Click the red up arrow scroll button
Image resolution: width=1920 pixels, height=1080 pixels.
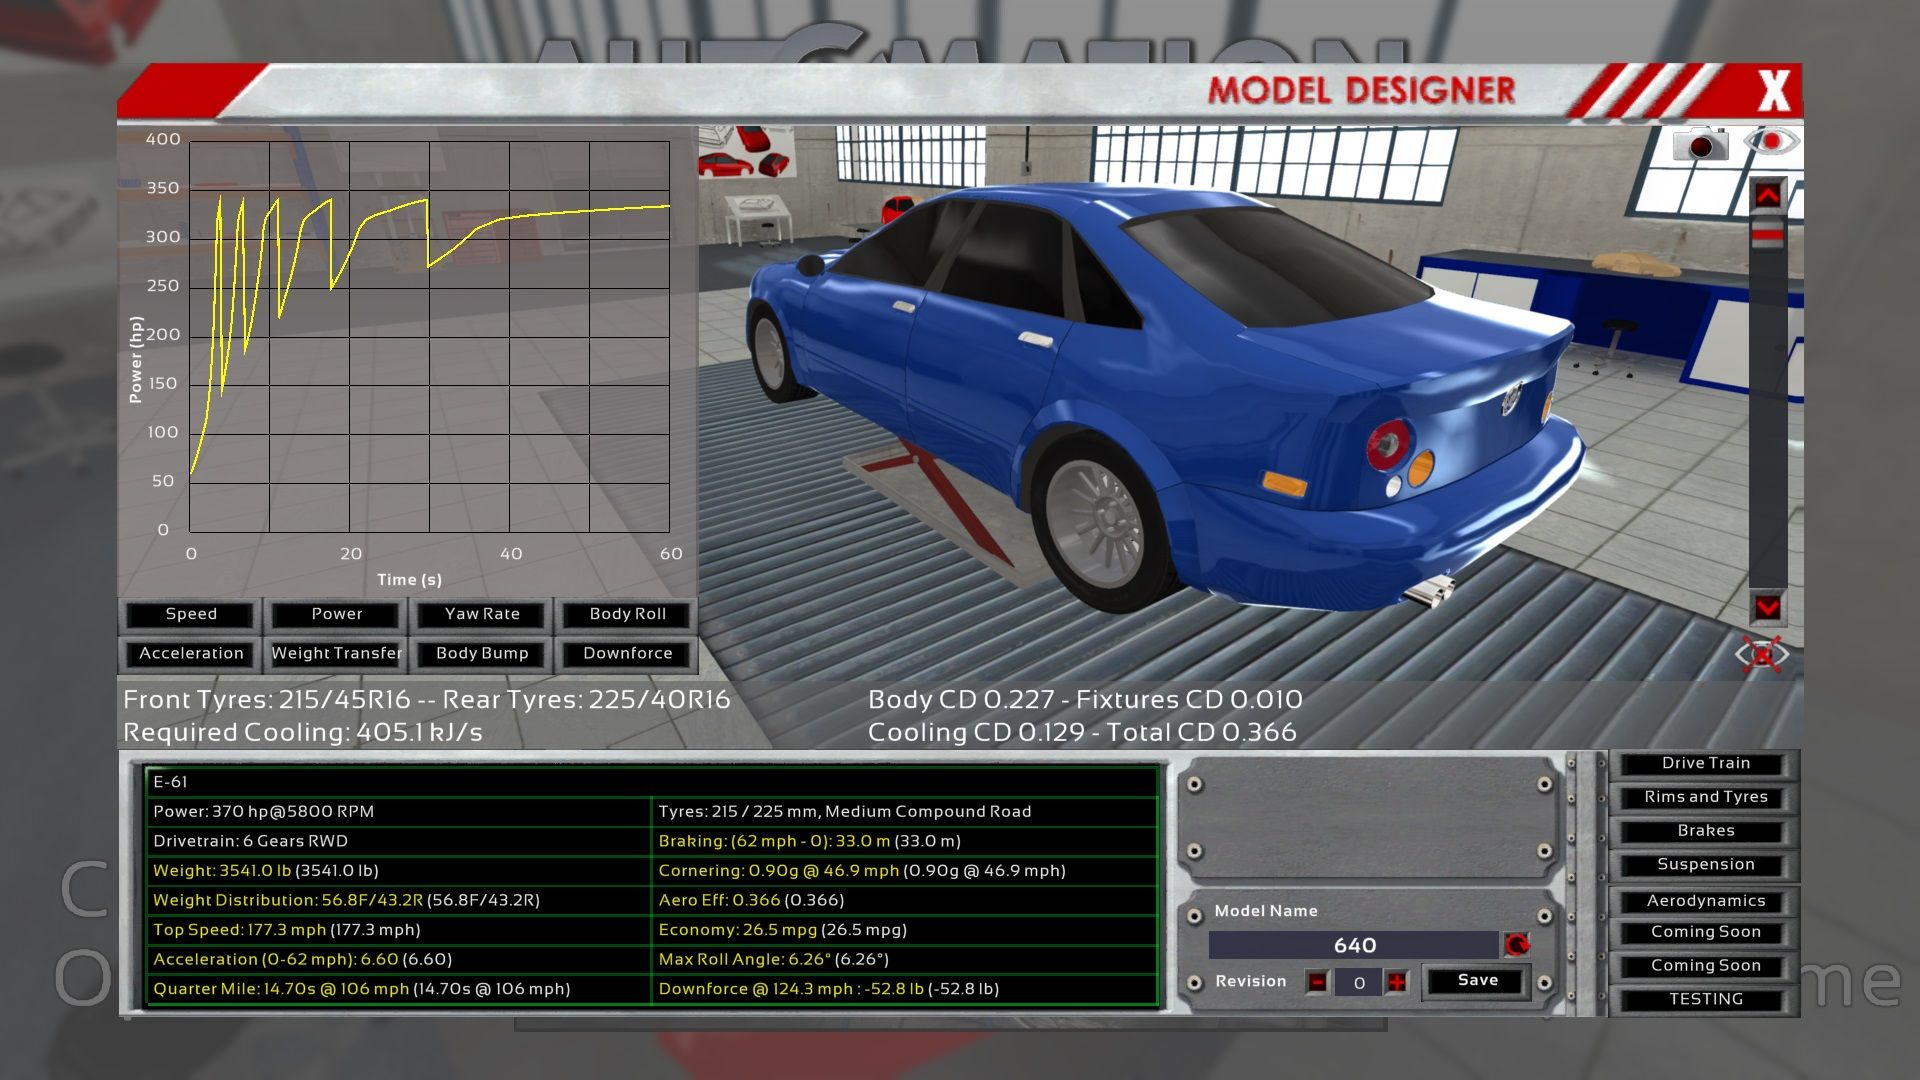point(1767,195)
